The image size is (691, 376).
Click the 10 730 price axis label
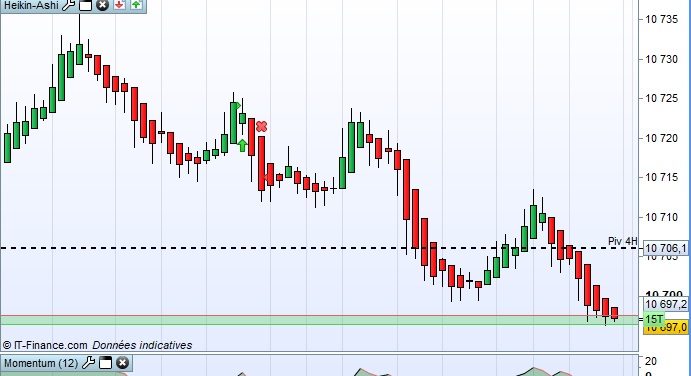point(661,59)
